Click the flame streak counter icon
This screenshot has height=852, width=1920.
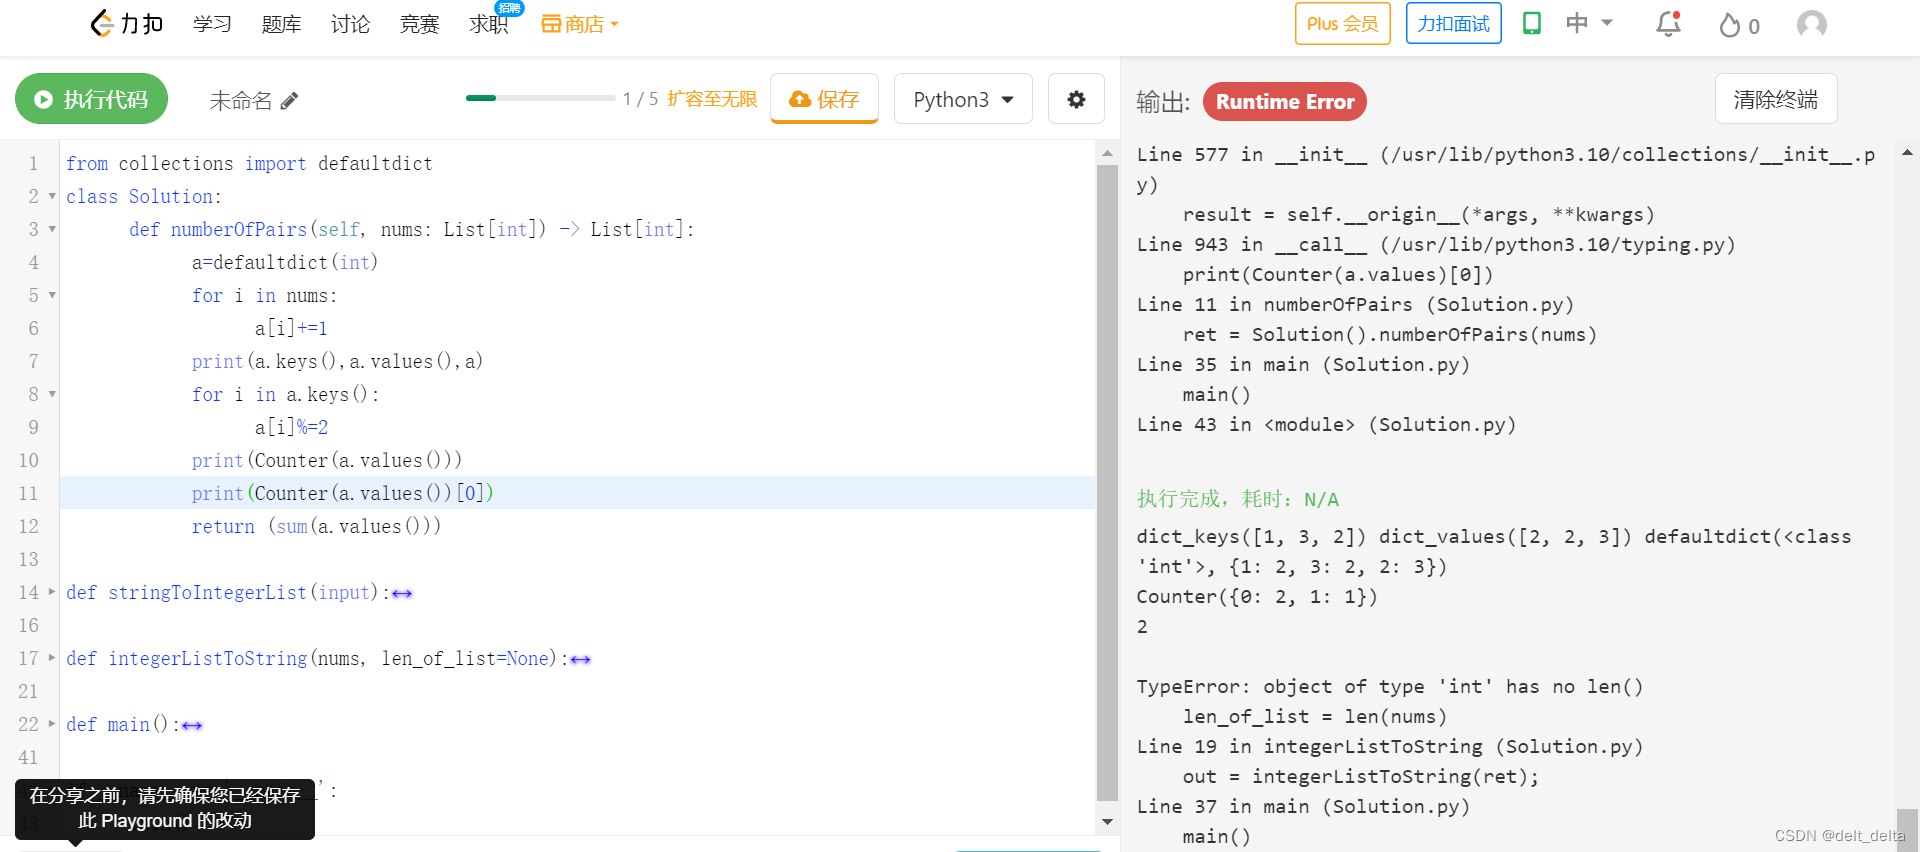coord(1729,25)
